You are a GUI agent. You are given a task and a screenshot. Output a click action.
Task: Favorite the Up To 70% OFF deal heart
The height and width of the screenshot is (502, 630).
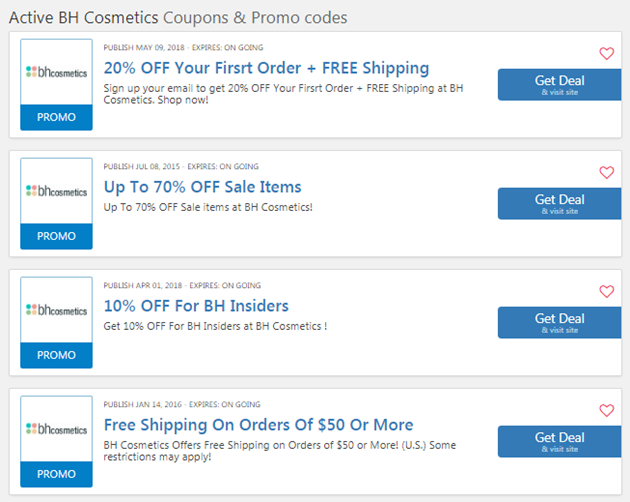click(607, 172)
